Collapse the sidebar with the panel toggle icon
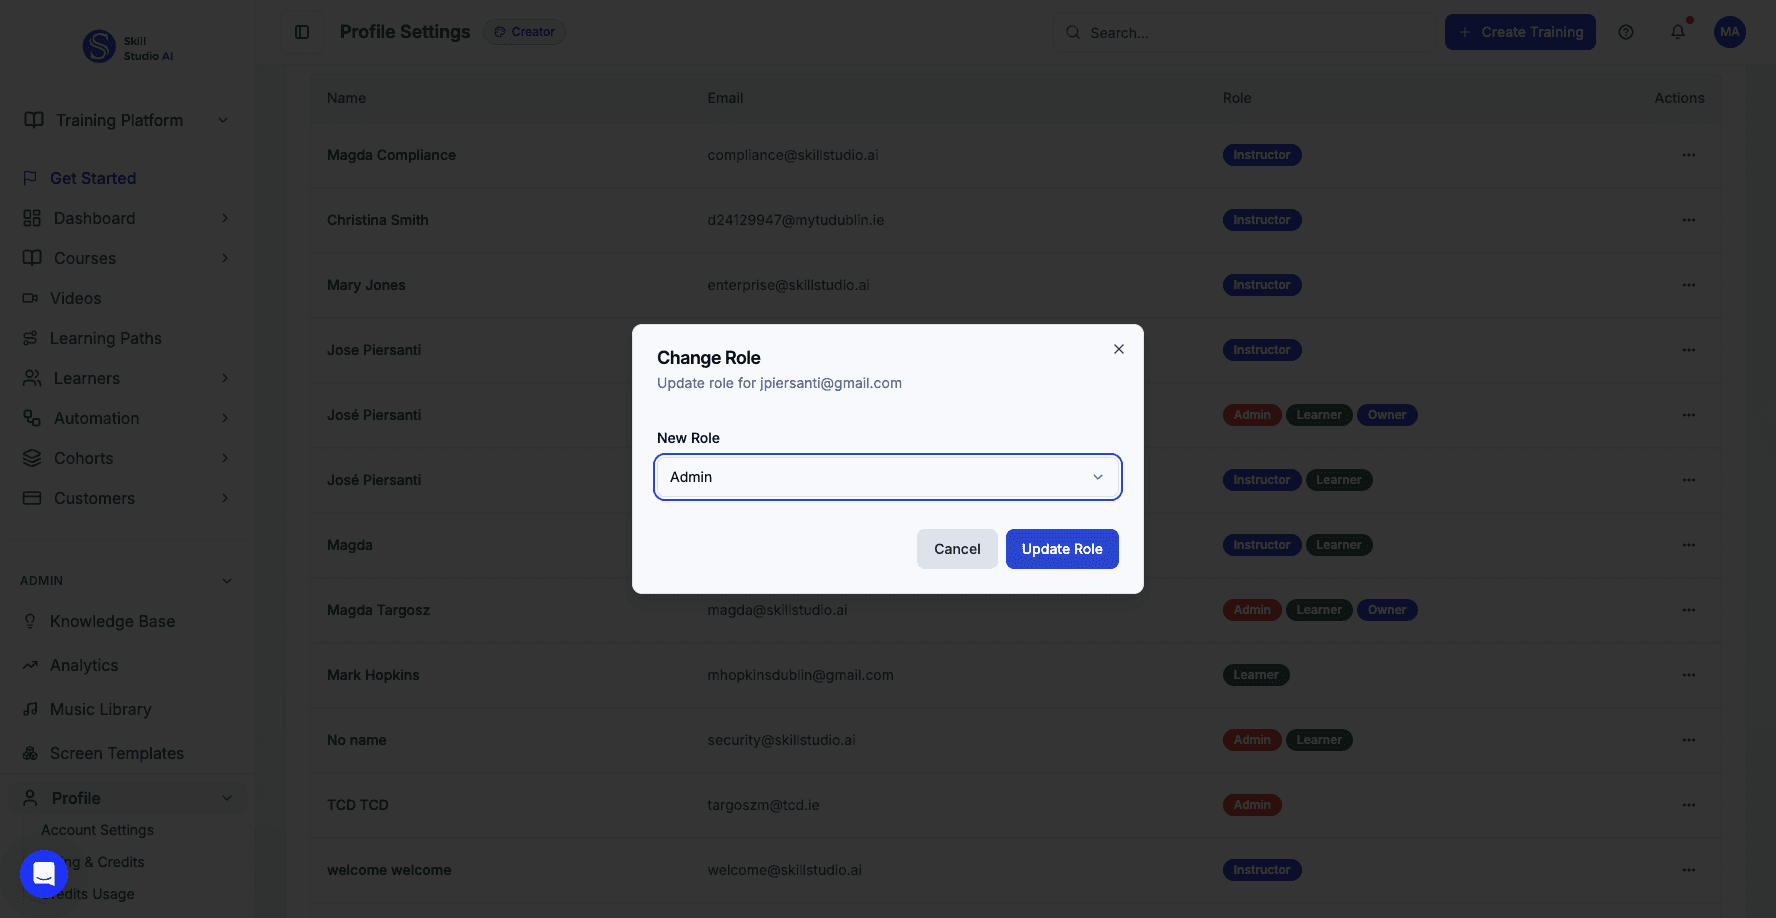 click(301, 32)
